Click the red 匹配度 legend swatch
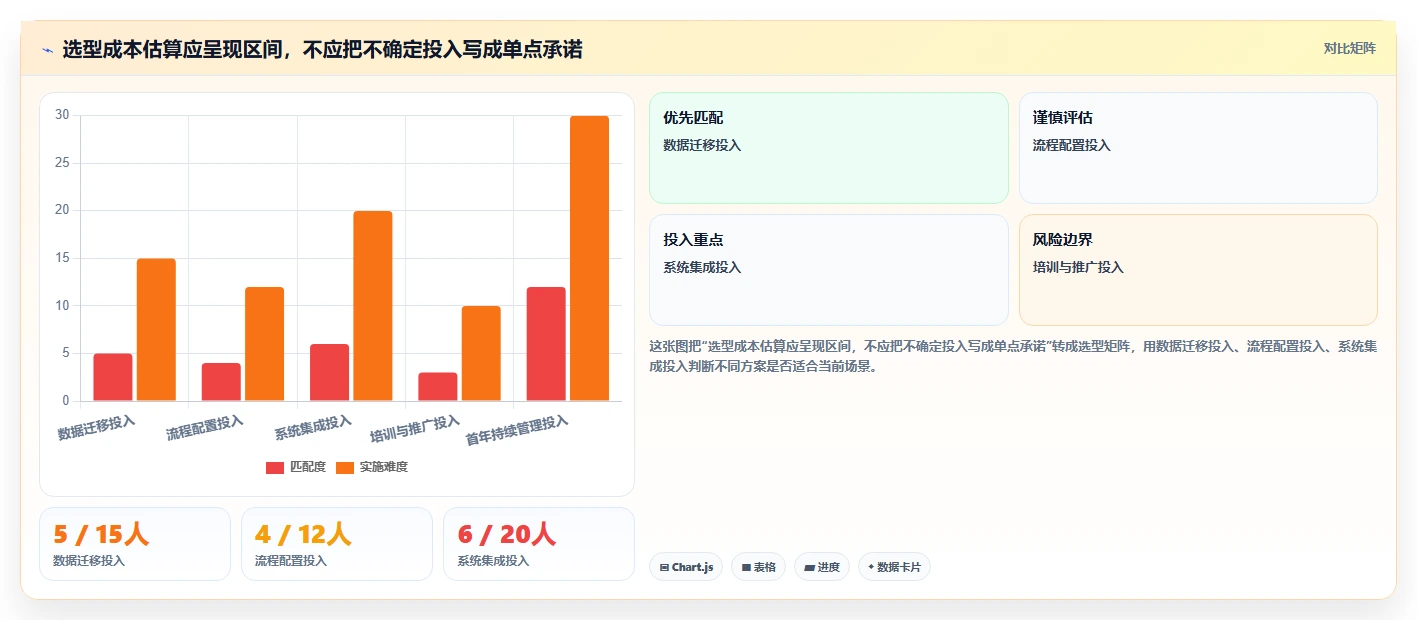This screenshot has height=620, width=1417. 275,468
